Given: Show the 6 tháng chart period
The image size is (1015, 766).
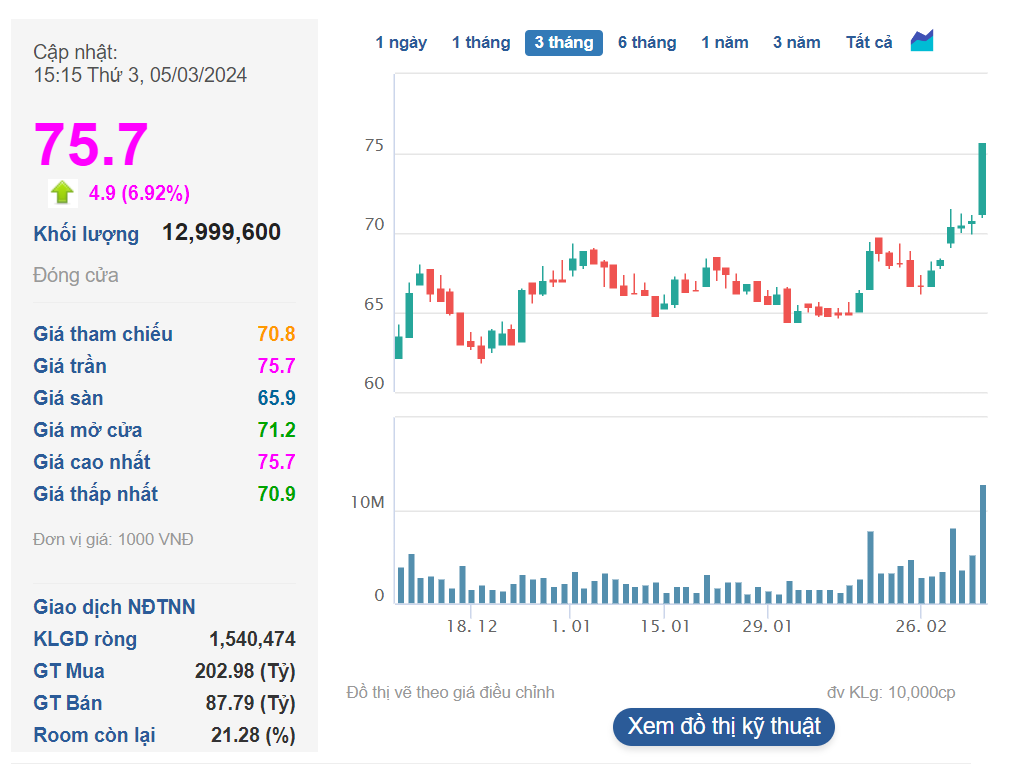Looking at the screenshot, I should [647, 42].
